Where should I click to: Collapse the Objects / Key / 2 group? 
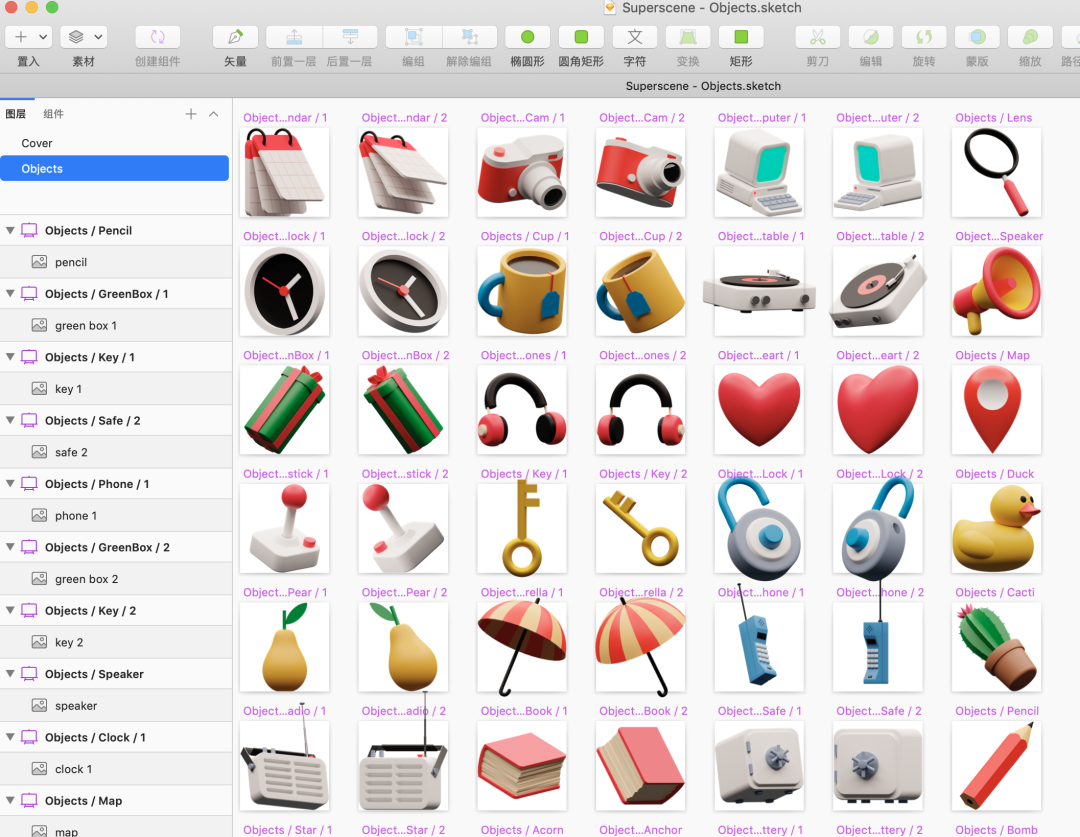(10, 610)
